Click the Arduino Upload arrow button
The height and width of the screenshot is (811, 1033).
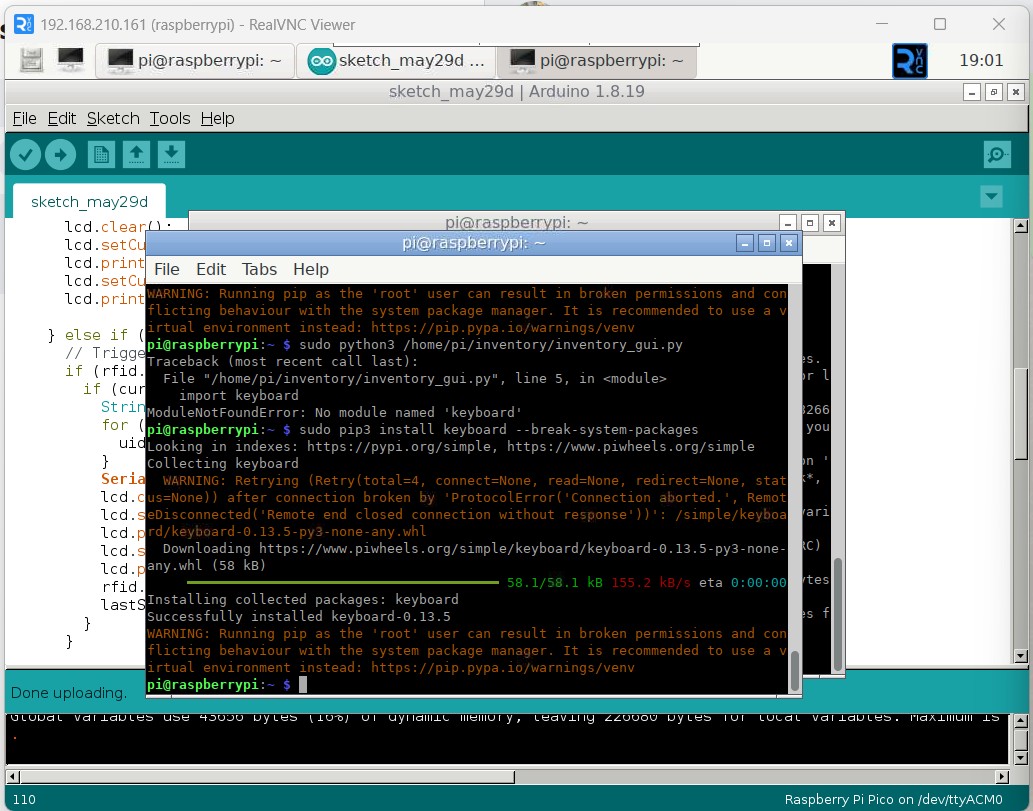coord(61,155)
